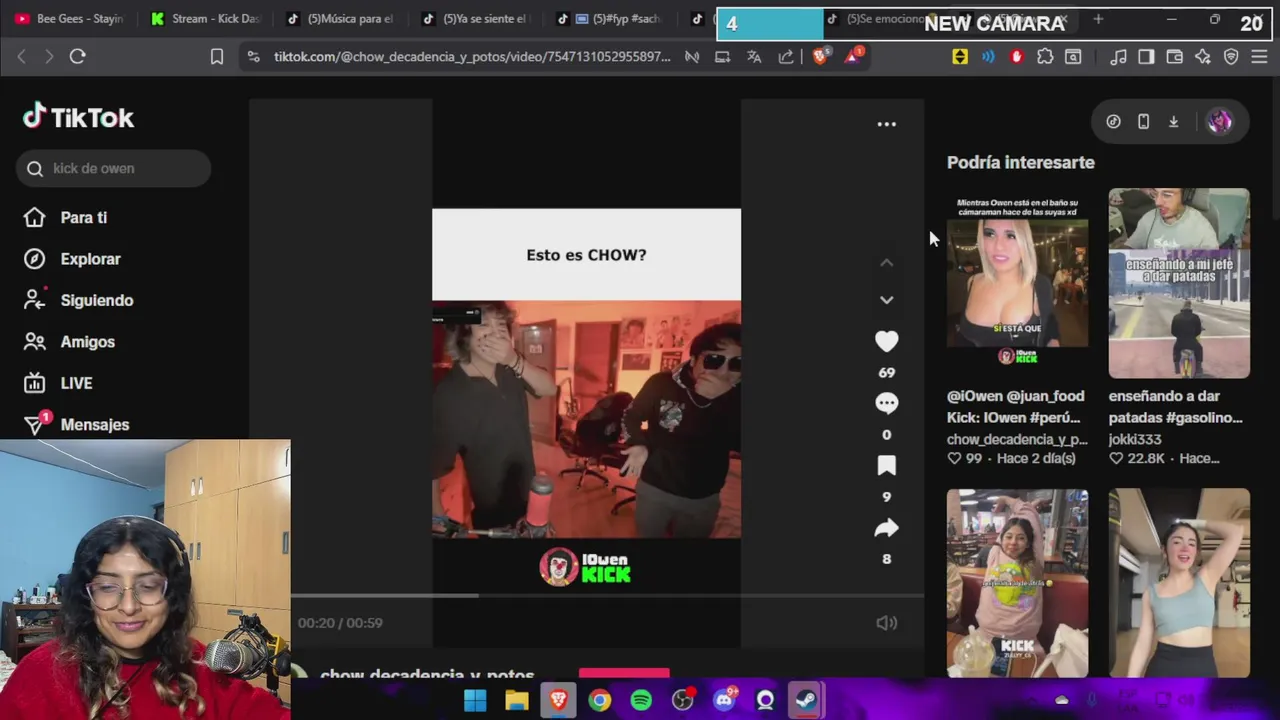Open the Brave Rewards triangle icon

[852, 57]
